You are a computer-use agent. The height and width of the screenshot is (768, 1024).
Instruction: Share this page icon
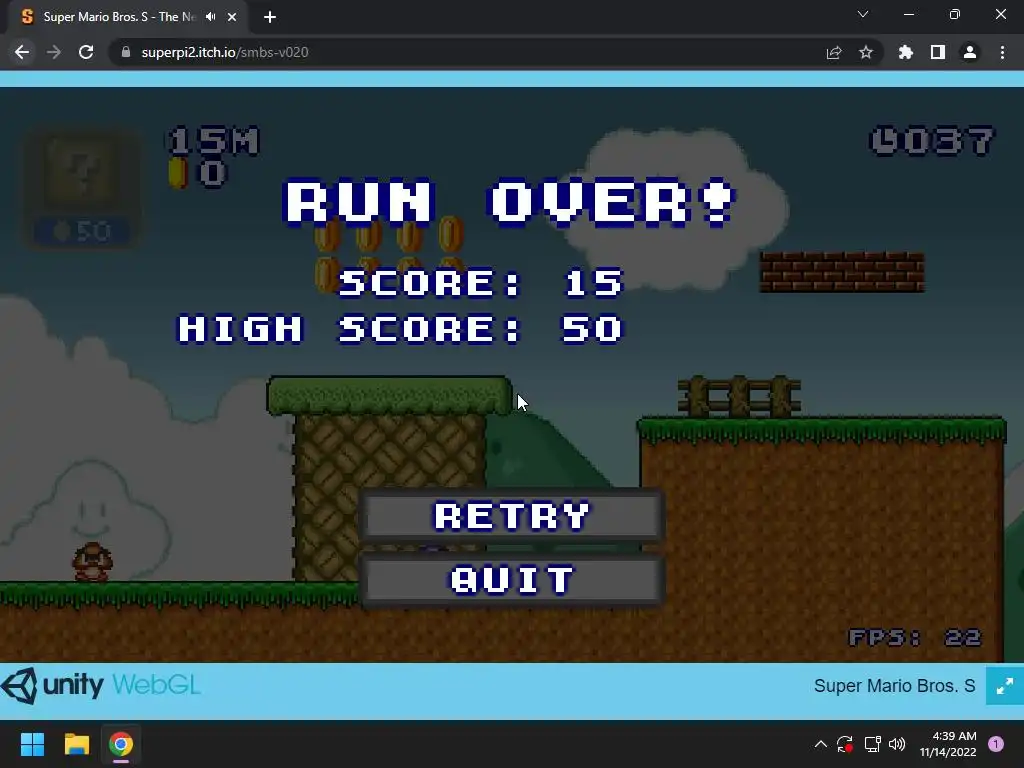coord(834,52)
